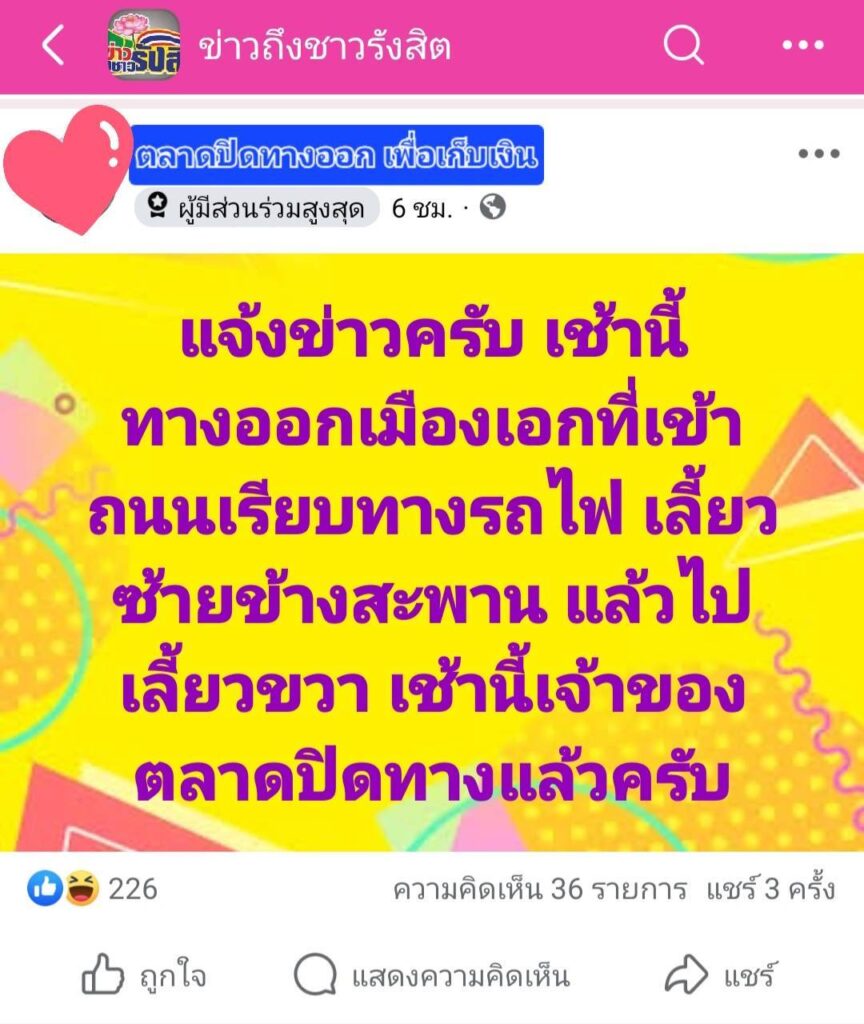Viewport: 864px width, 1024px height.
Task: Tap the ผู้มีส่วนร่วมสูงสุด badge
Action: [257, 208]
